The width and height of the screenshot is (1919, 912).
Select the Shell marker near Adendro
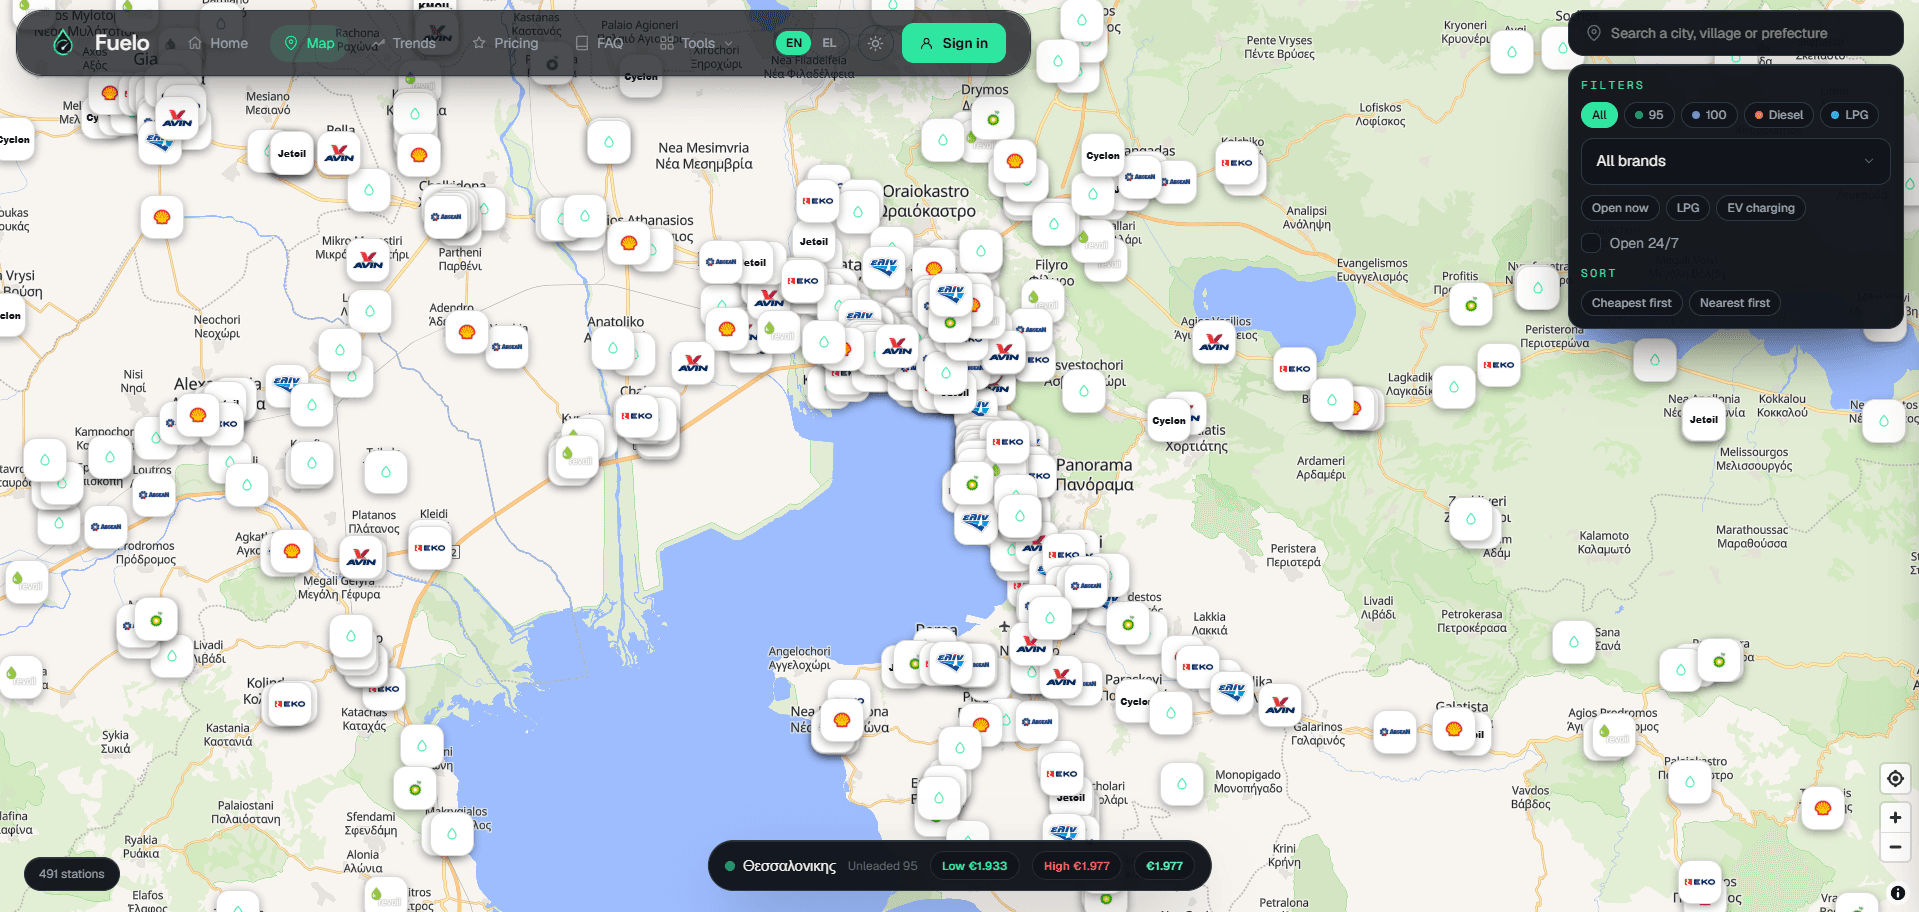click(467, 332)
